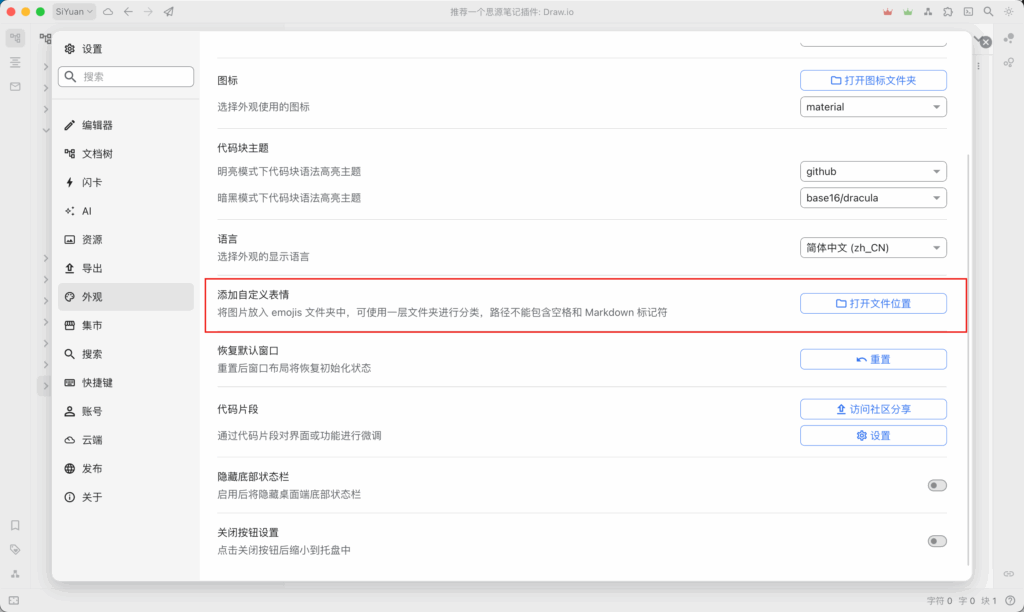Click the search magnifier in top toolbar
Screen dimensions: 1024x612
[x=988, y=12]
